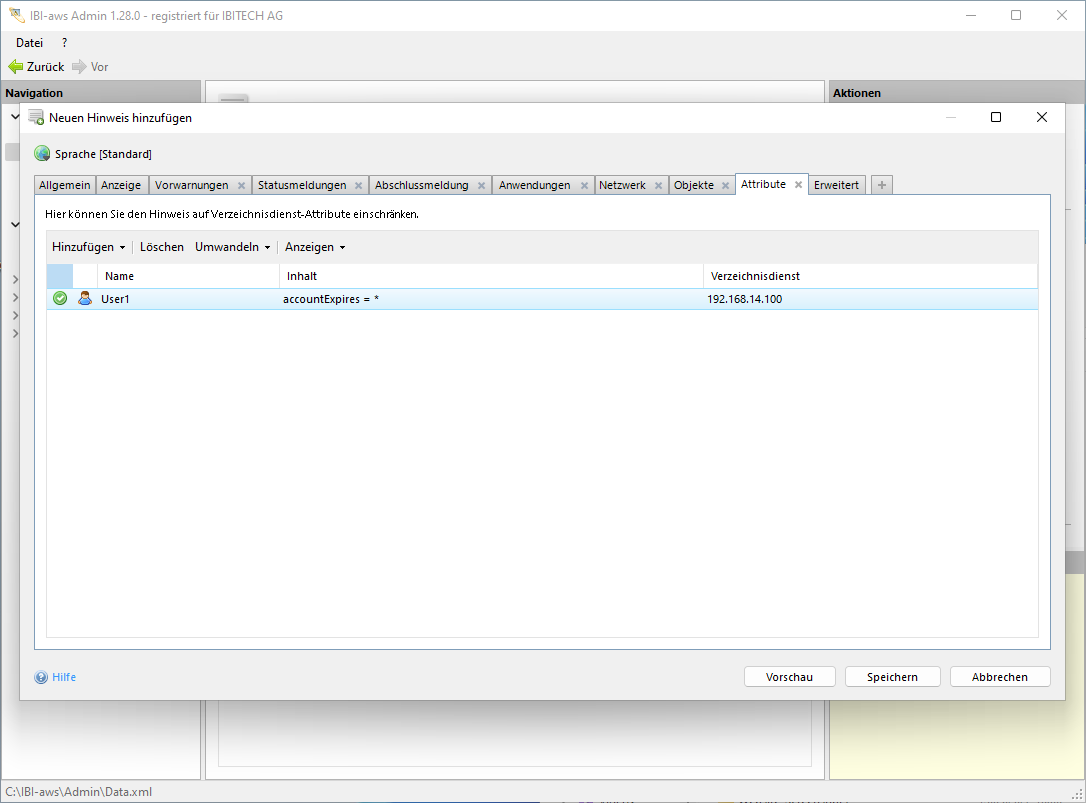1086x803 pixels.
Task: Sort by the Verzeichnisdienst column header
Action: [x=755, y=276]
